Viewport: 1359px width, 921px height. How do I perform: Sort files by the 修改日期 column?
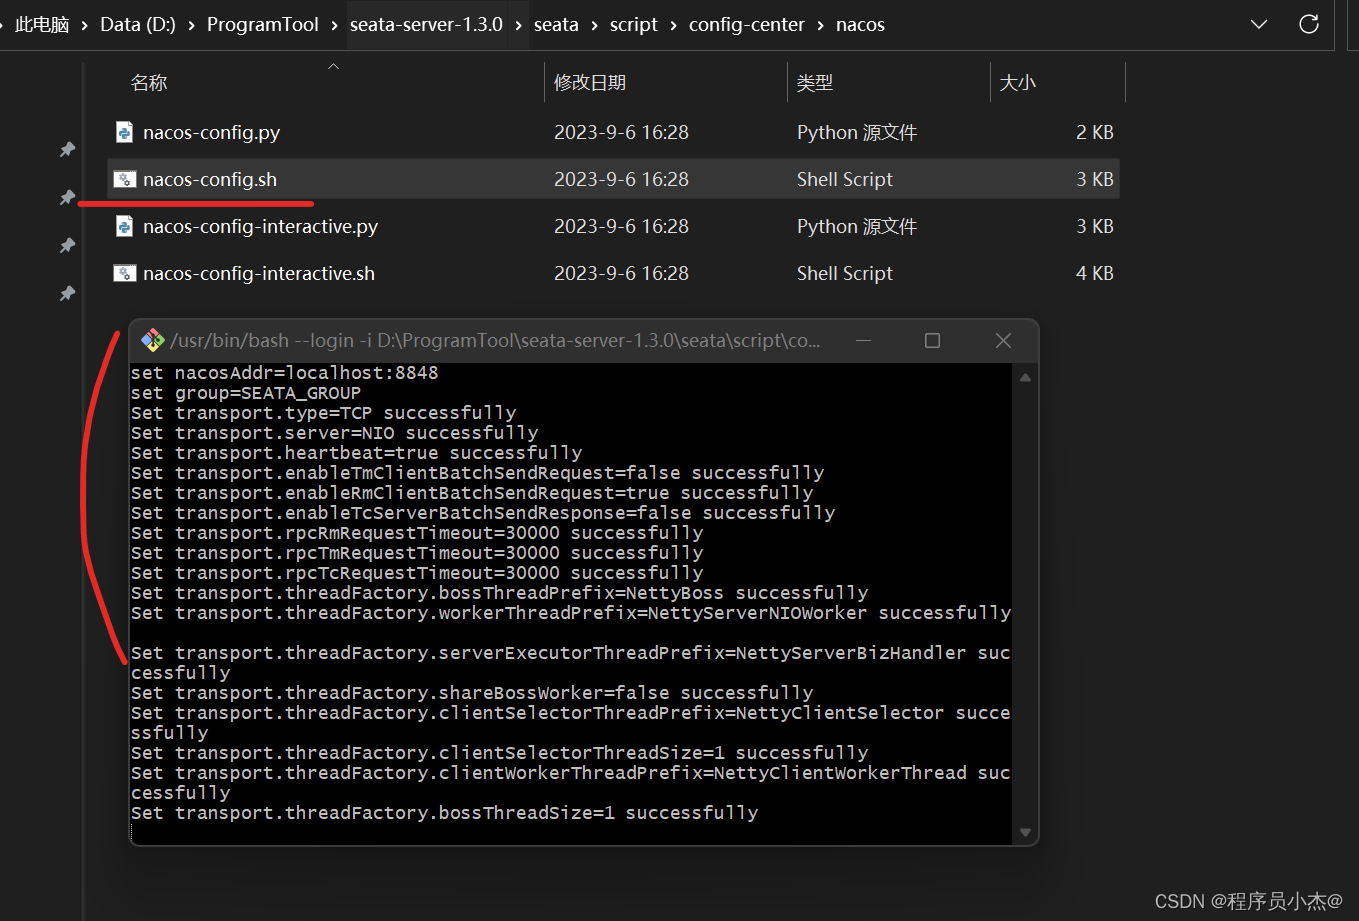590,83
